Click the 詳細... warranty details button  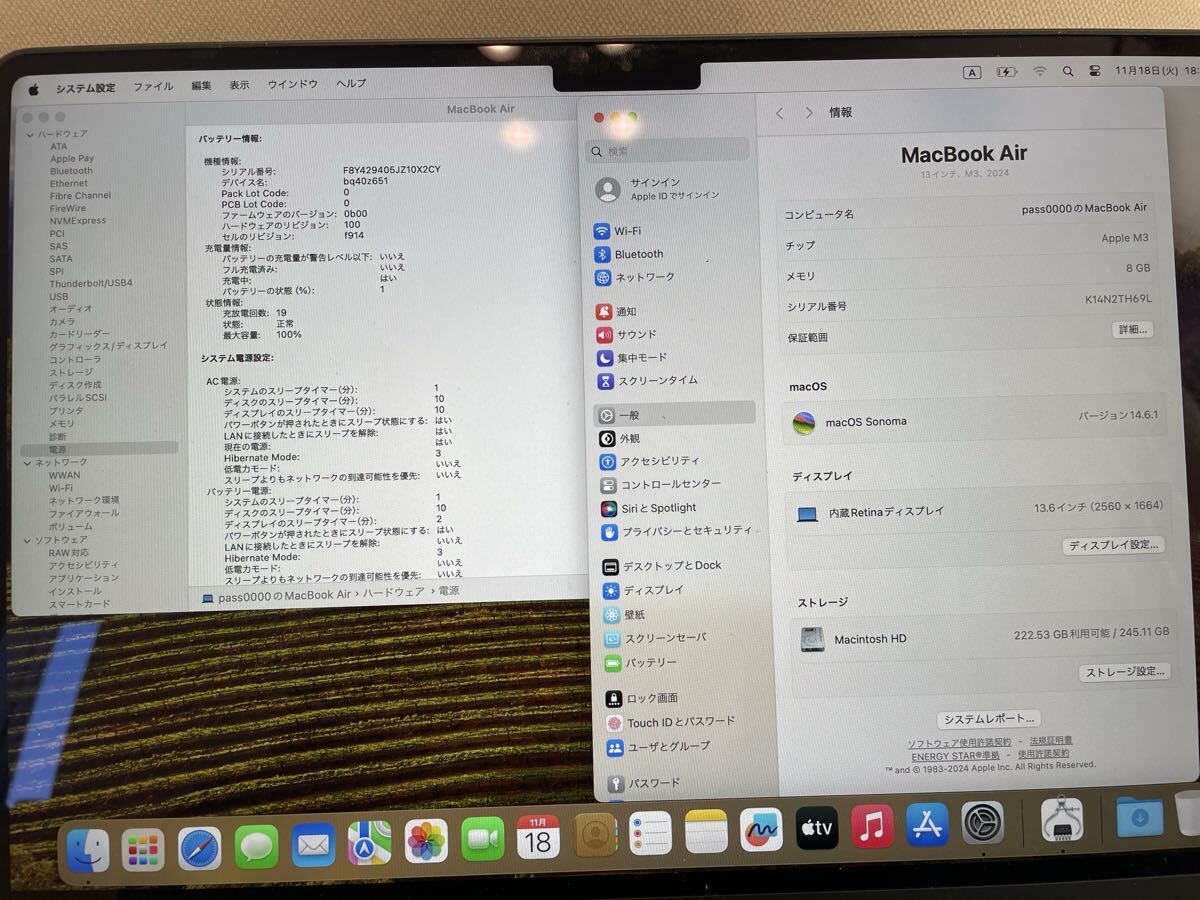click(x=1132, y=329)
